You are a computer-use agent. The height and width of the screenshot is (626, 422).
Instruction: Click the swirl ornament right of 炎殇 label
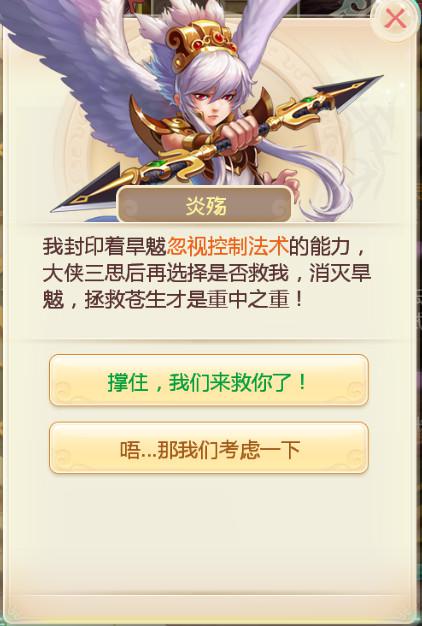279,206
